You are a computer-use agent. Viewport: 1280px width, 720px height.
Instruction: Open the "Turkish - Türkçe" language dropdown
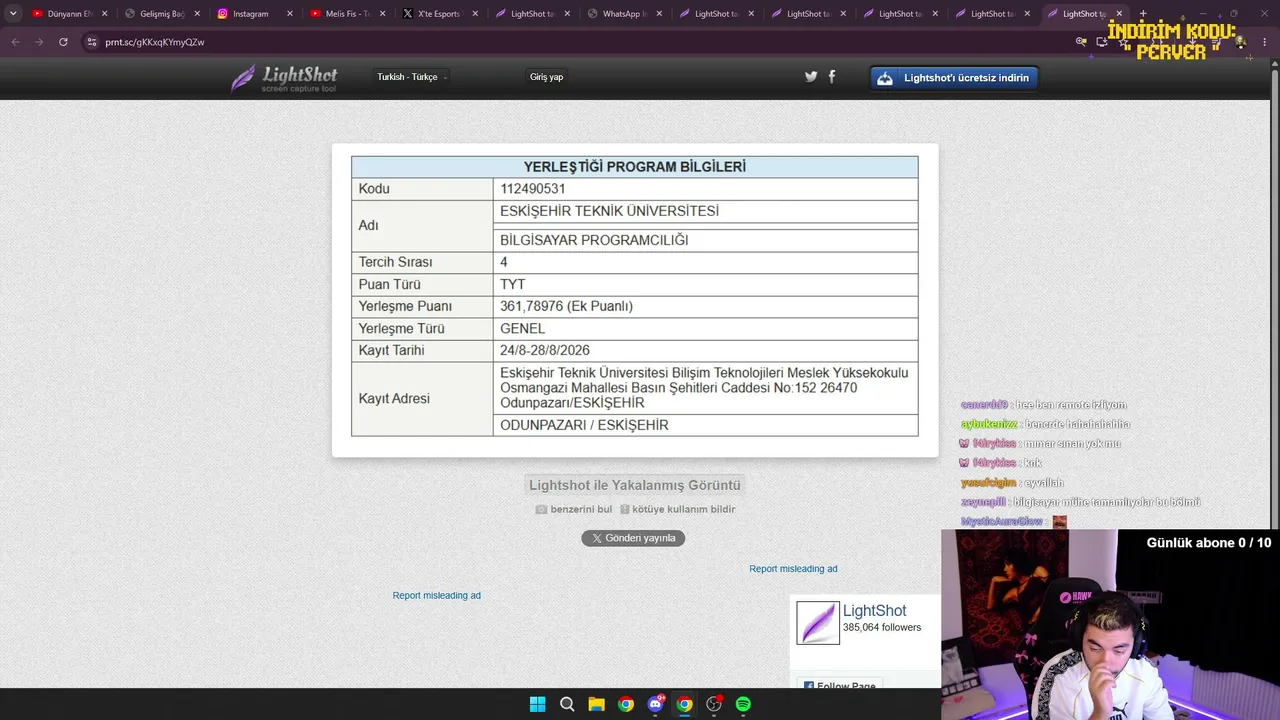[412, 77]
